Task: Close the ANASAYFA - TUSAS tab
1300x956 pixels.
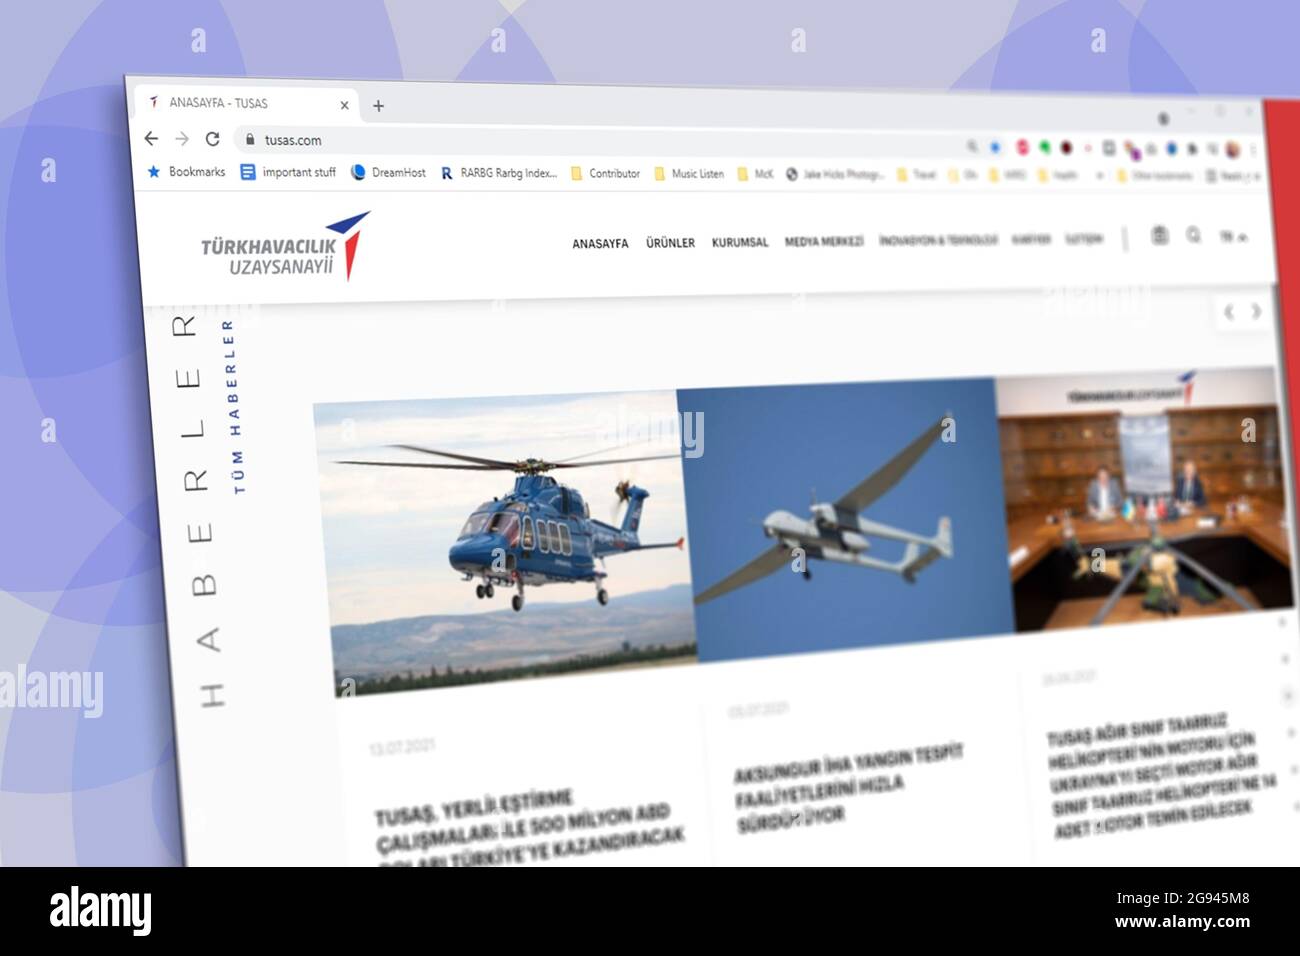Action: 344,104
